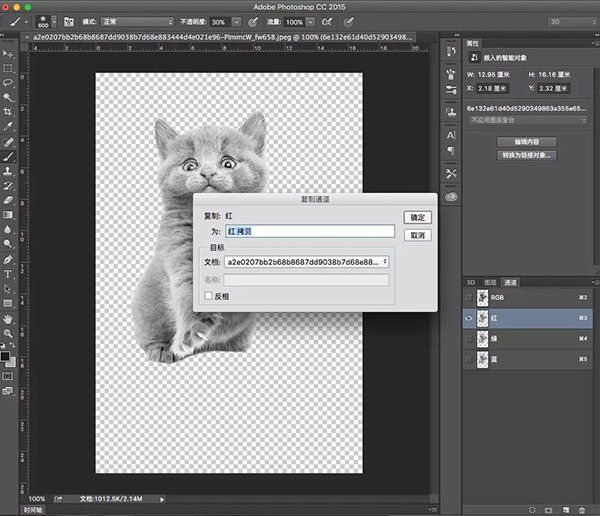Open the 文档 destination document dropdown
This screenshot has height=516, width=600.
tap(307, 262)
